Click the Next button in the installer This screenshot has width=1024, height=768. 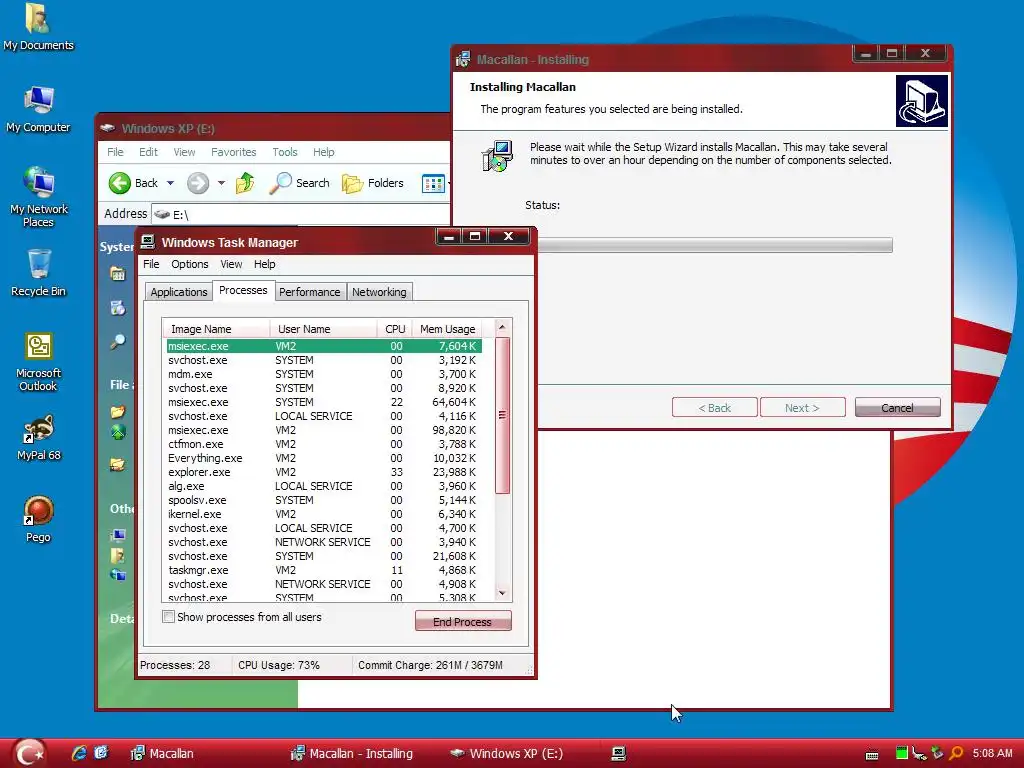[803, 408]
